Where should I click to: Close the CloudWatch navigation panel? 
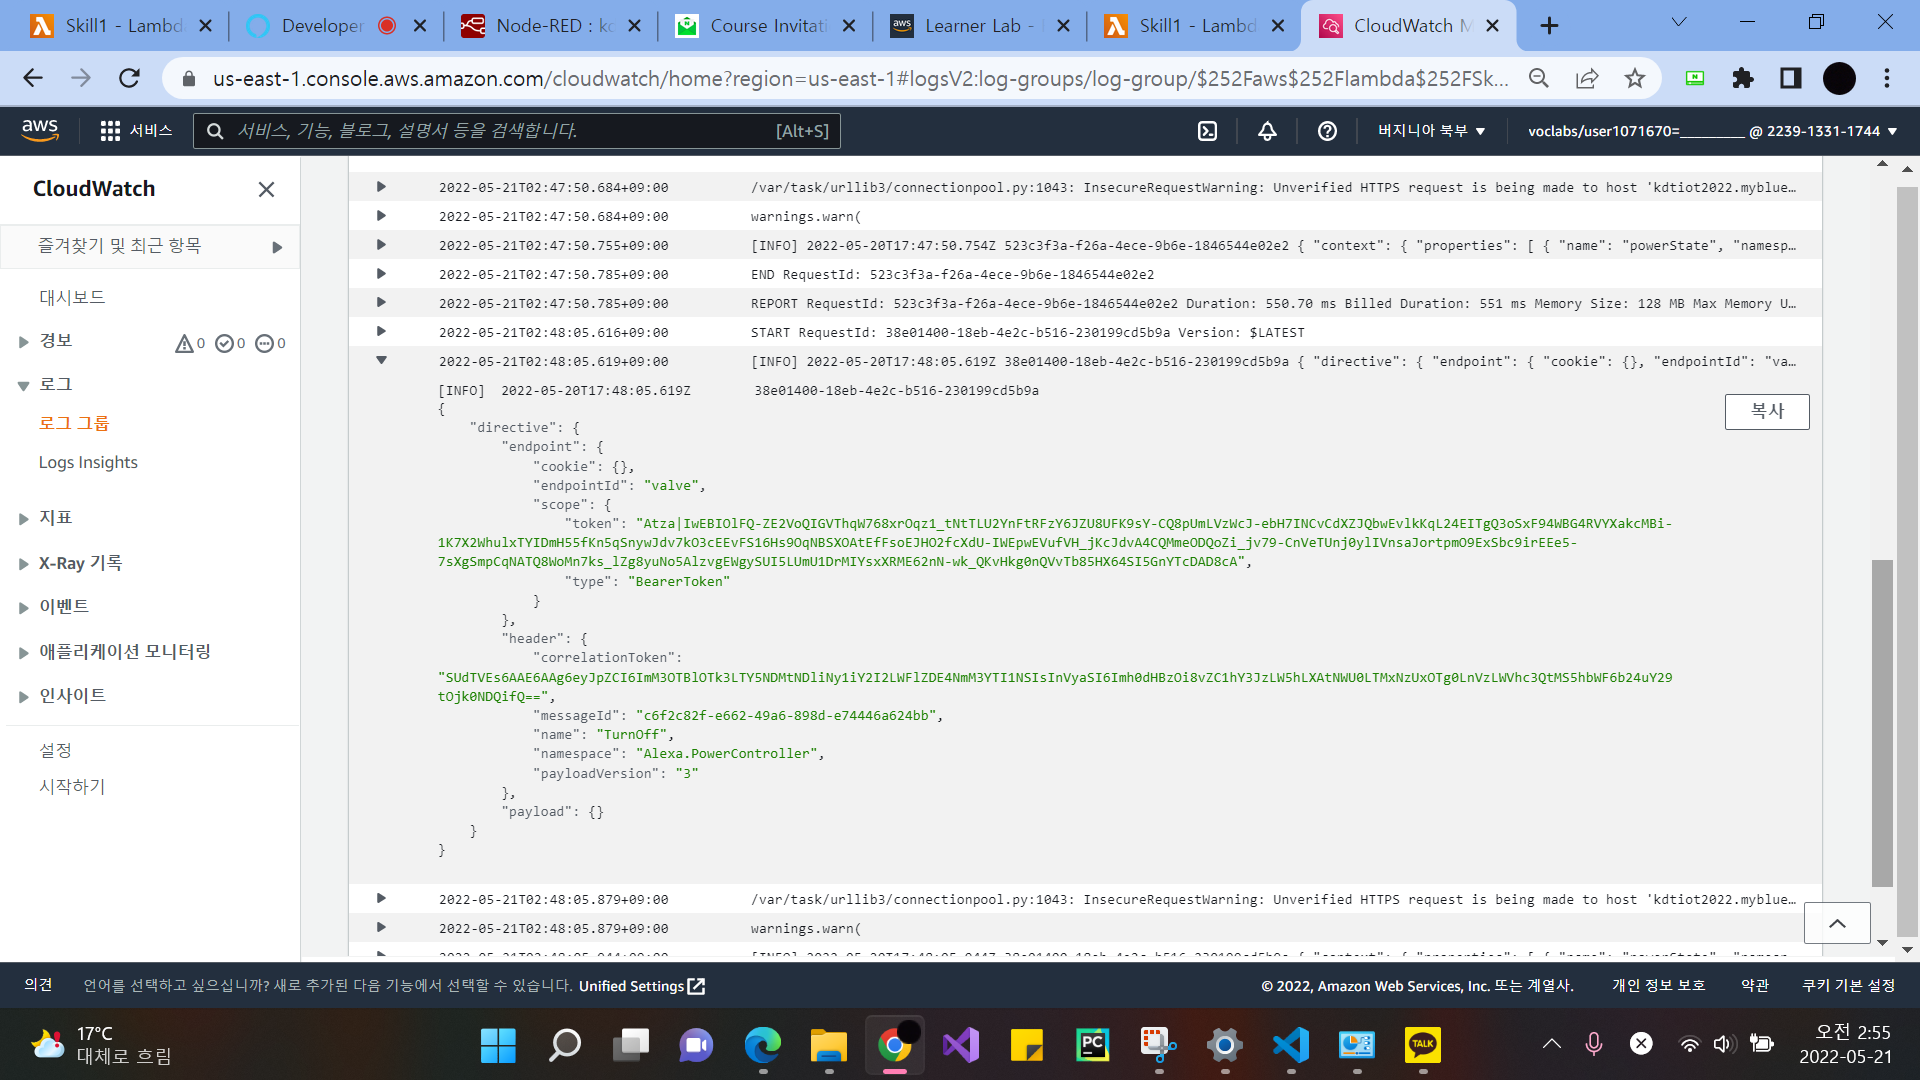click(x=266, y=189)
